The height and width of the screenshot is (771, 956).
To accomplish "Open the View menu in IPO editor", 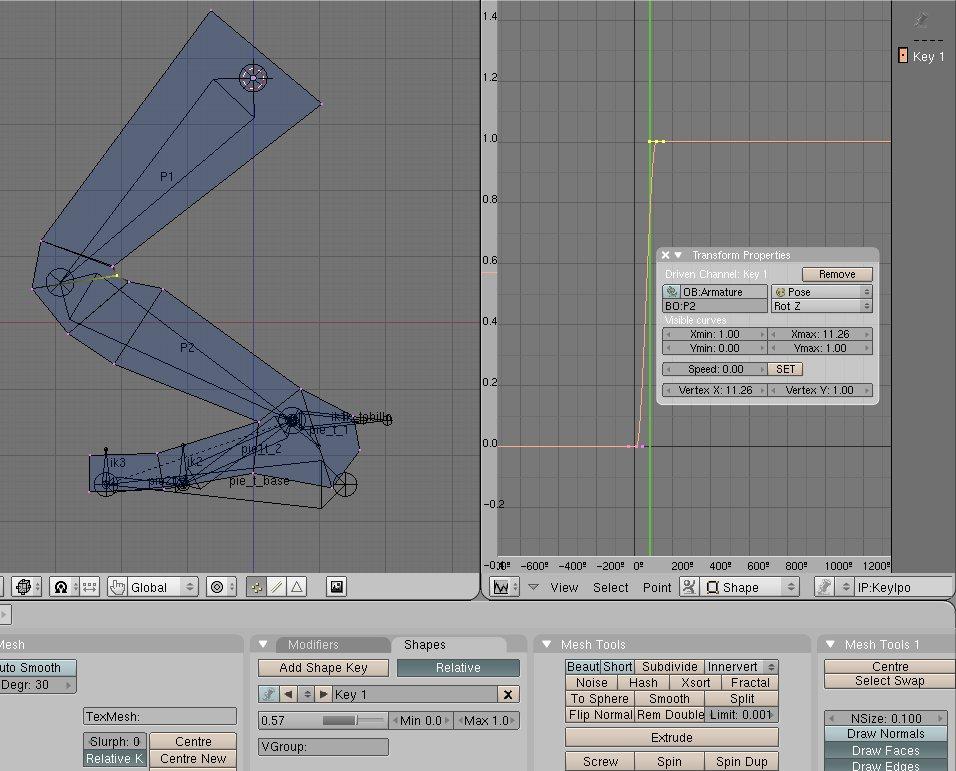I will pos(564,588).
